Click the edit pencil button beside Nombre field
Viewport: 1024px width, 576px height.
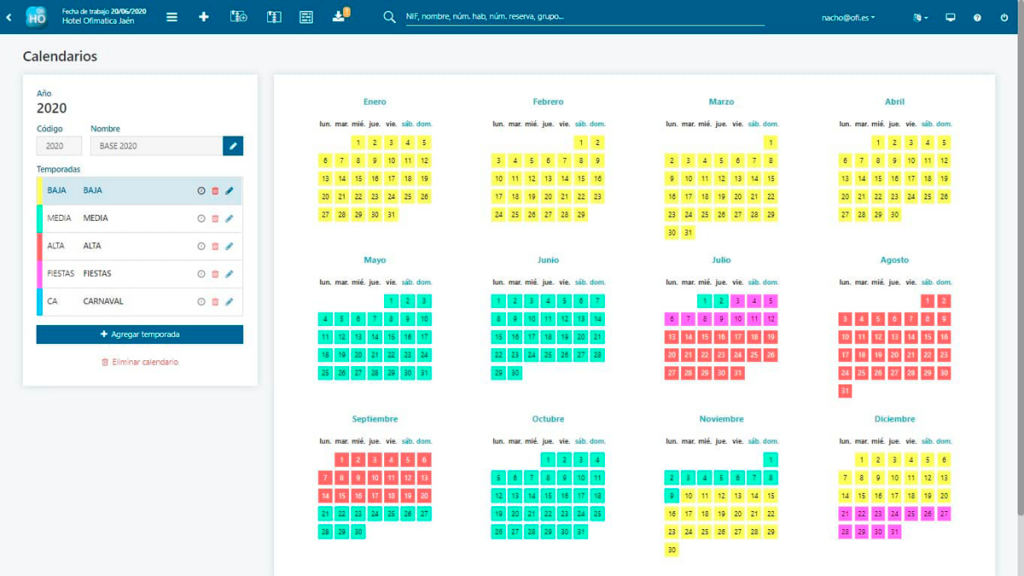233,146
